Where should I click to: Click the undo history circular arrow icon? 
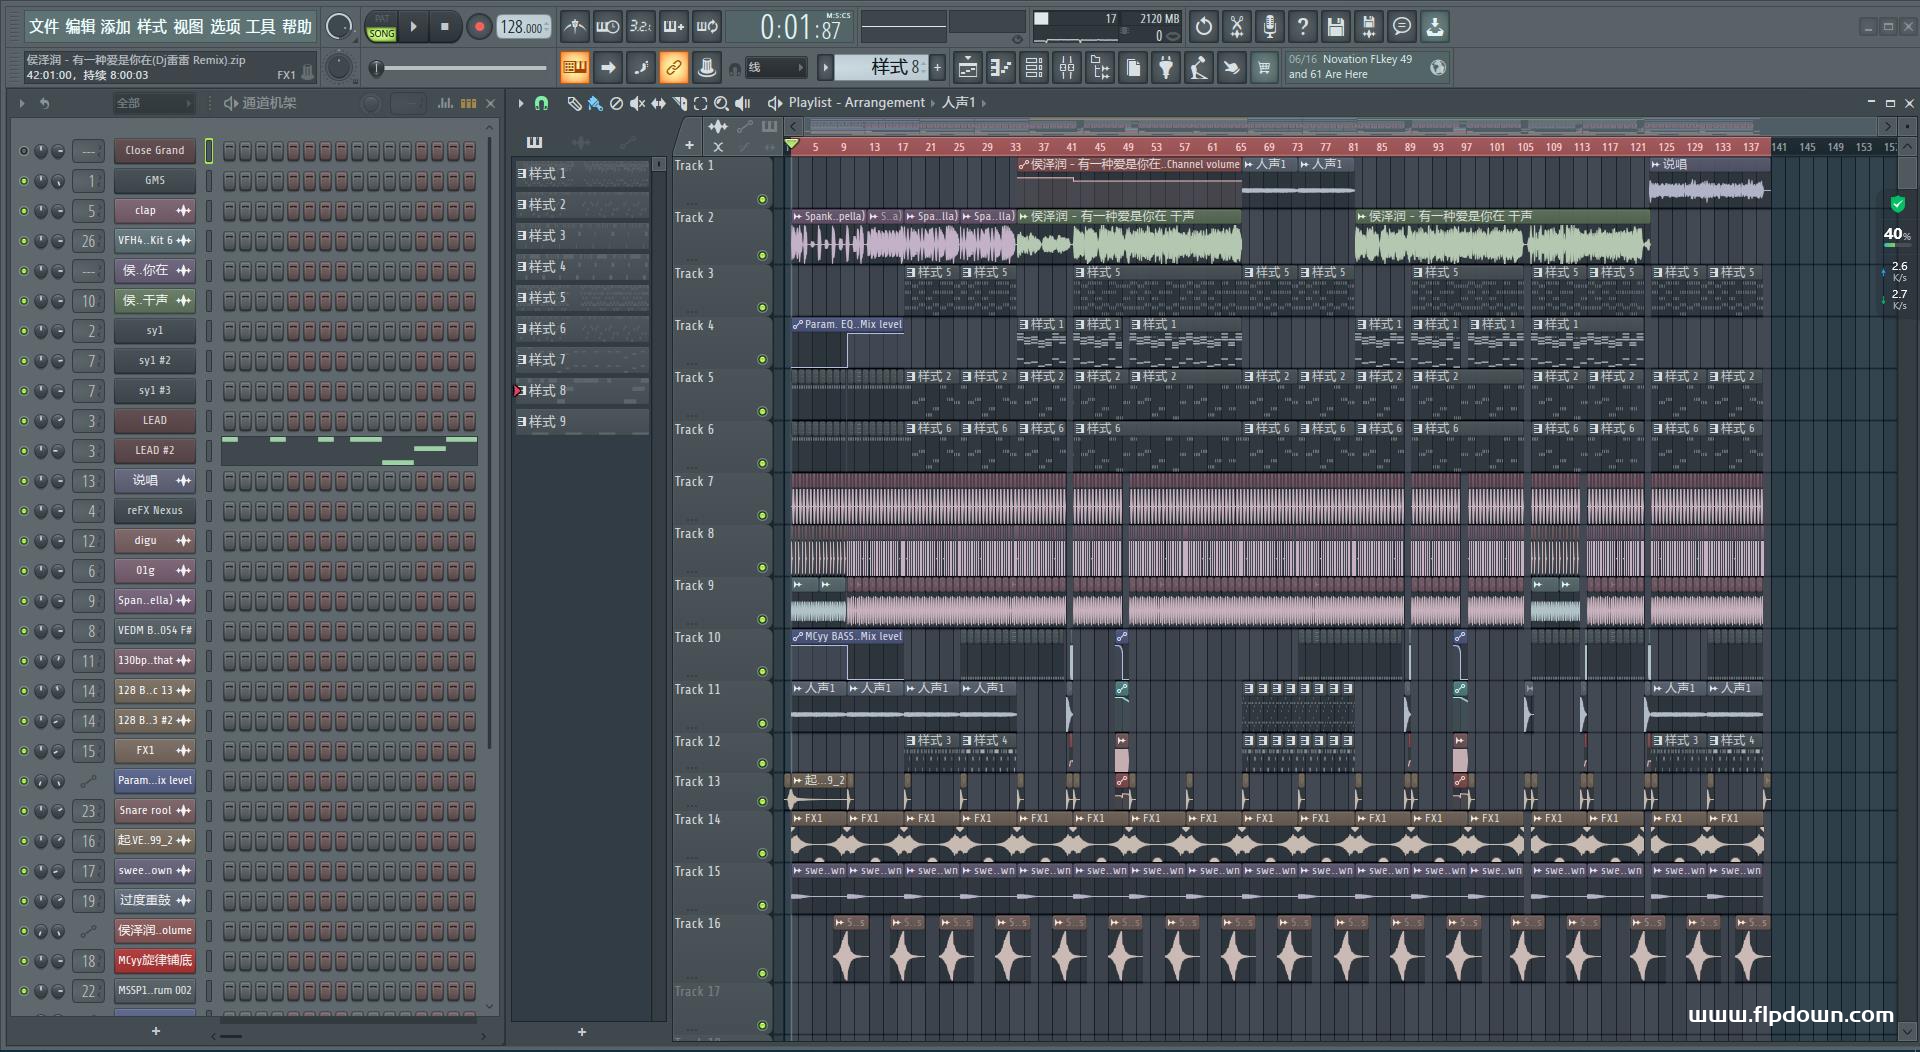tap(1204, 27)
